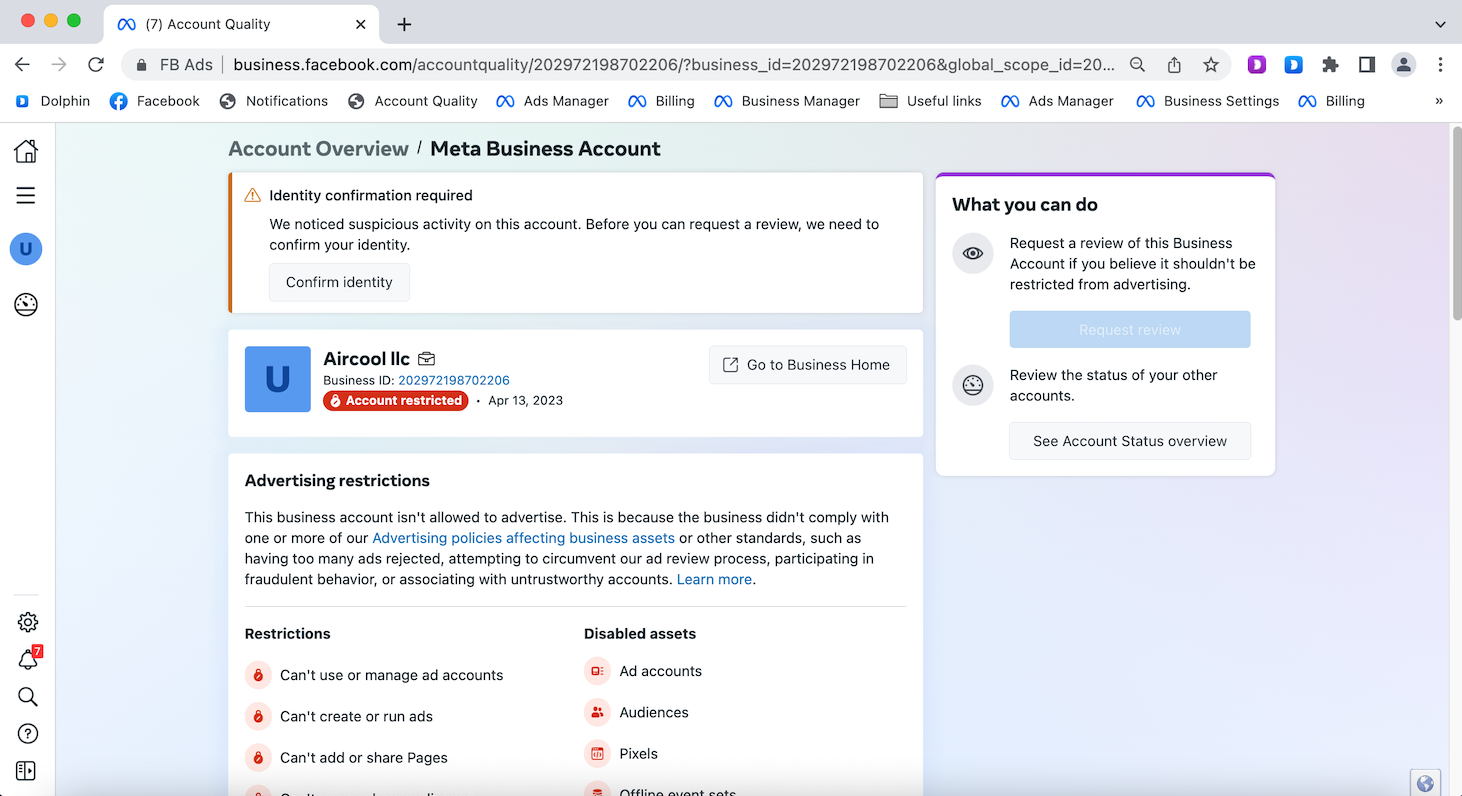Toggle the browser side panel icon
The image size is (1462, 796).
(1367, 64)
